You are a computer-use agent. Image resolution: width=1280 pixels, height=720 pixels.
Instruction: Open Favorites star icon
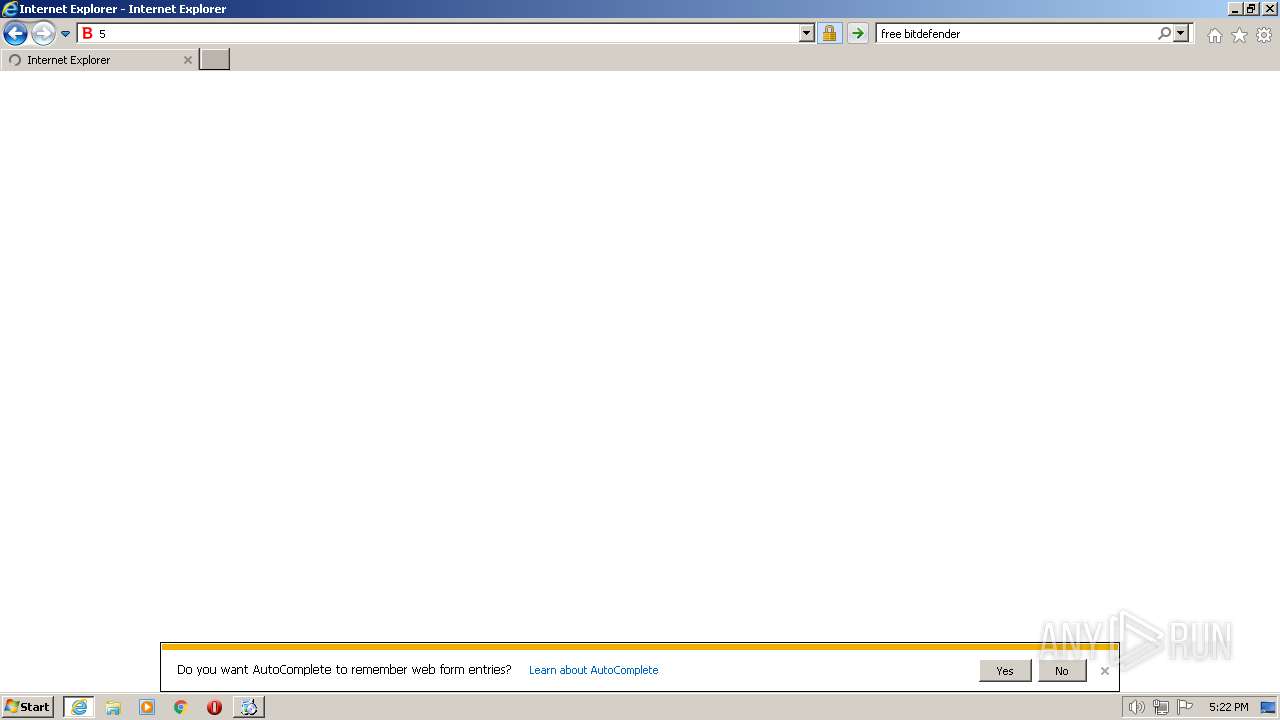tap(1239, 35)
